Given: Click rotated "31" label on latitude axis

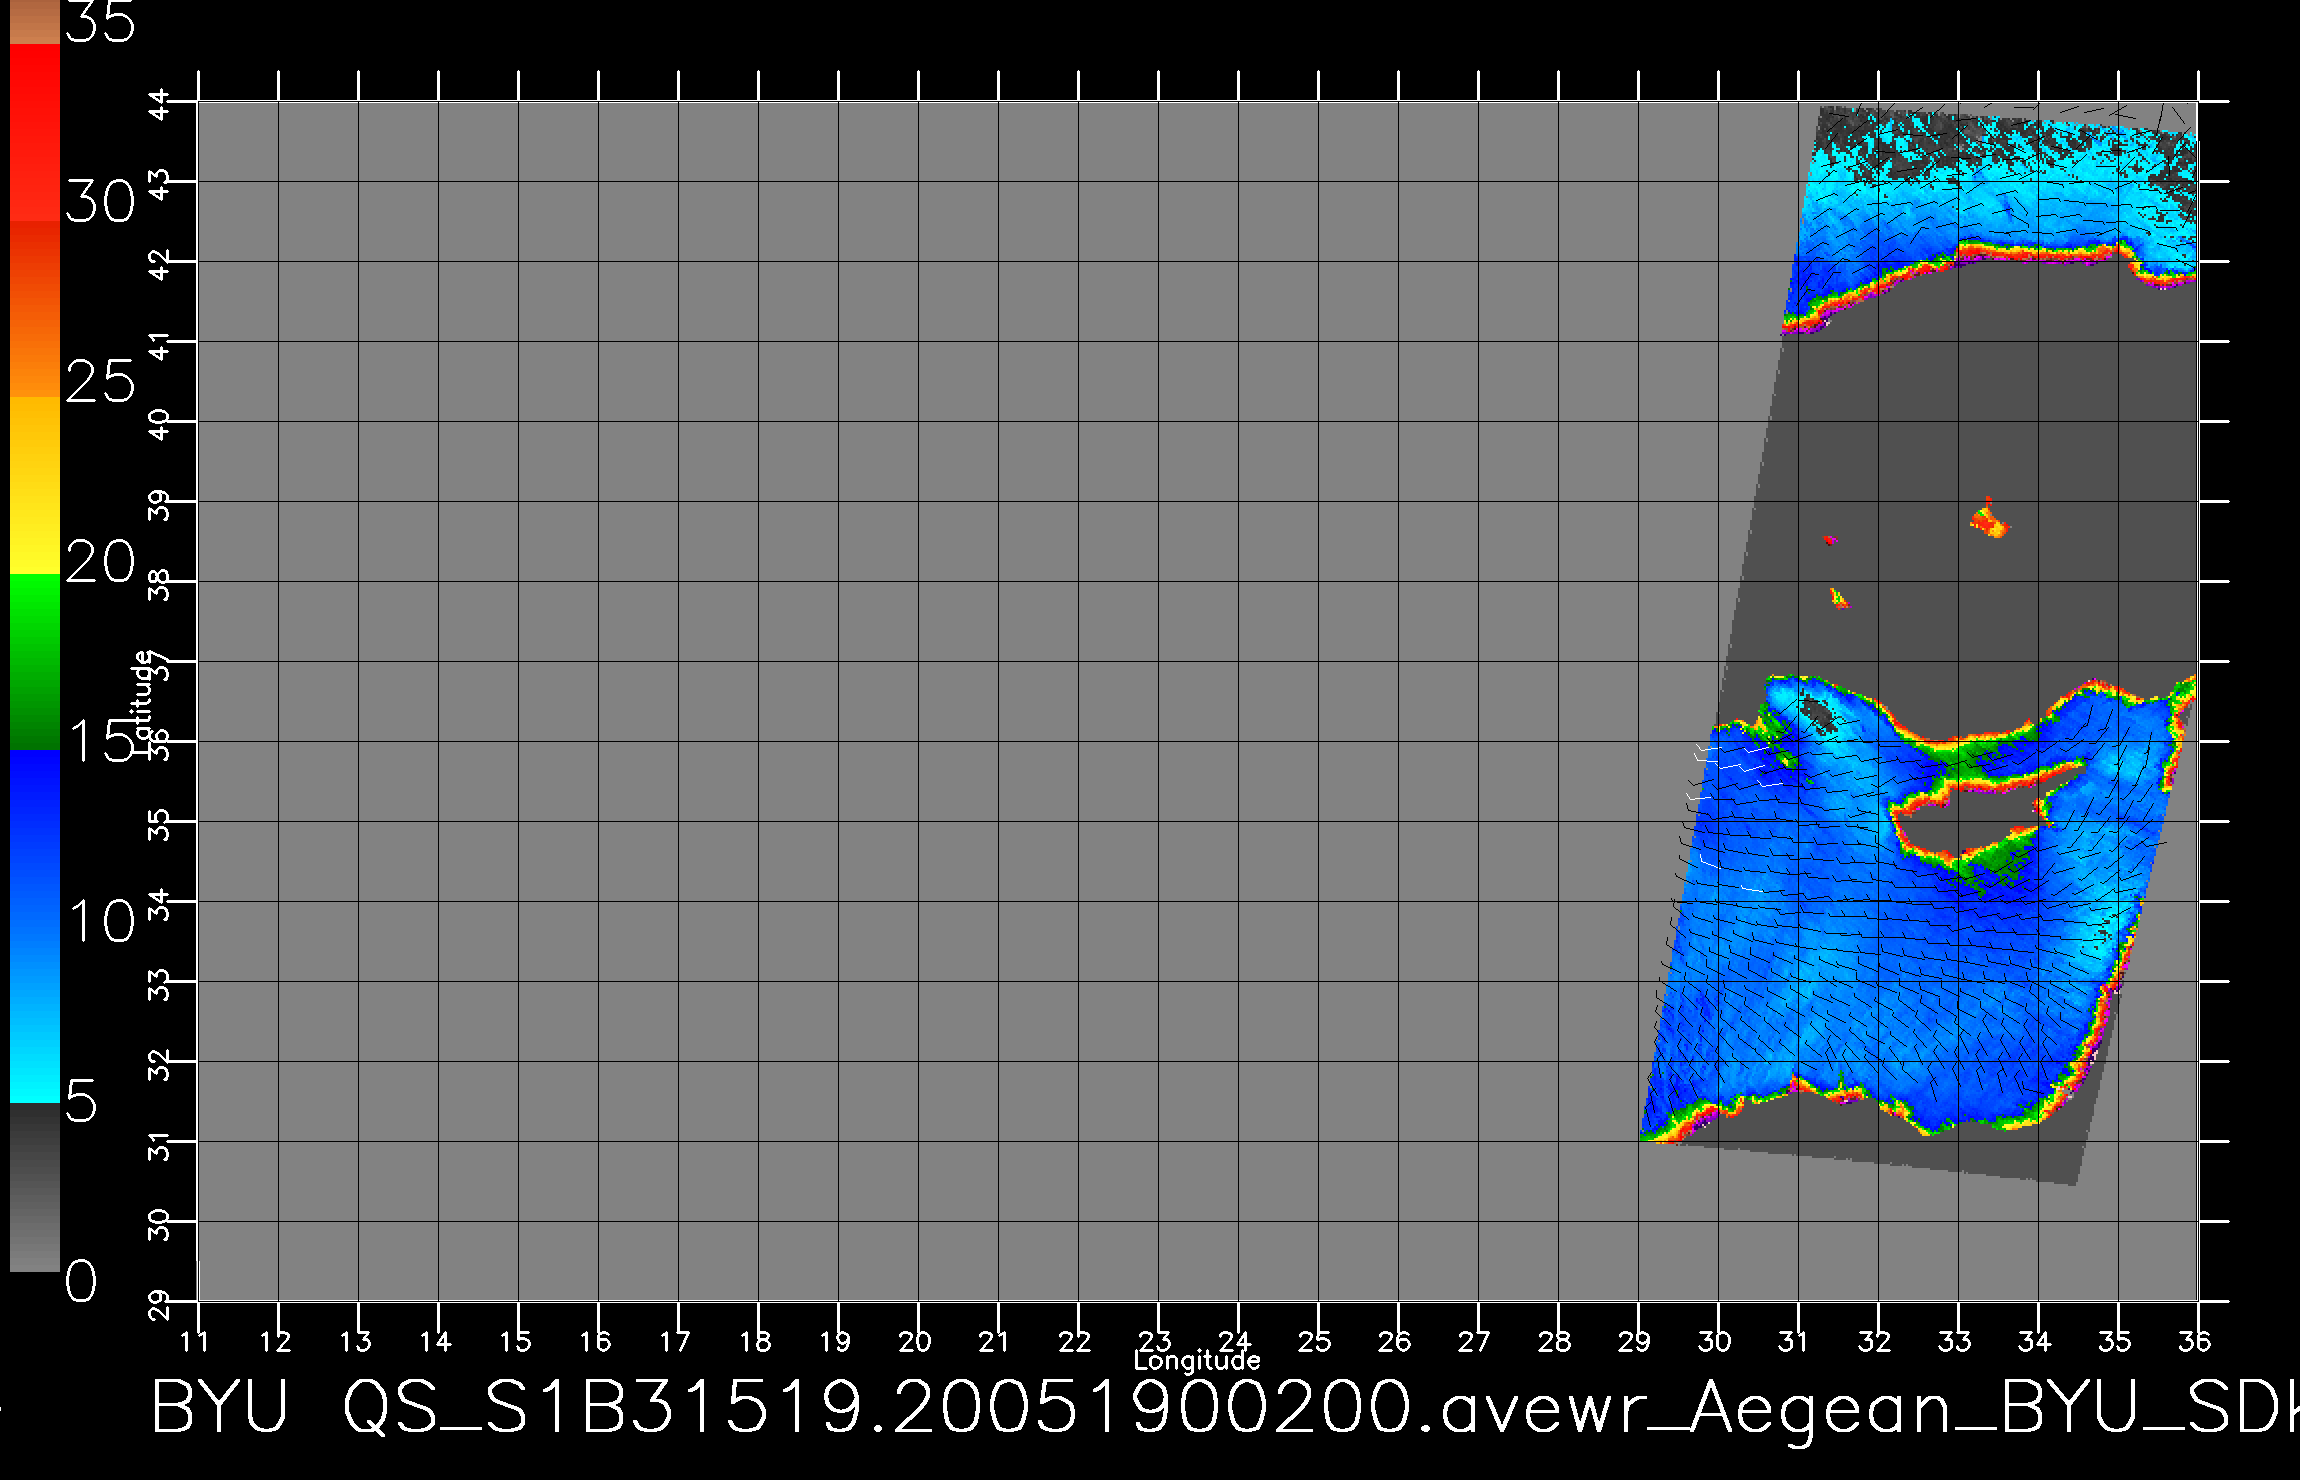Looking at the screenshot, I should pos(161,1145).
